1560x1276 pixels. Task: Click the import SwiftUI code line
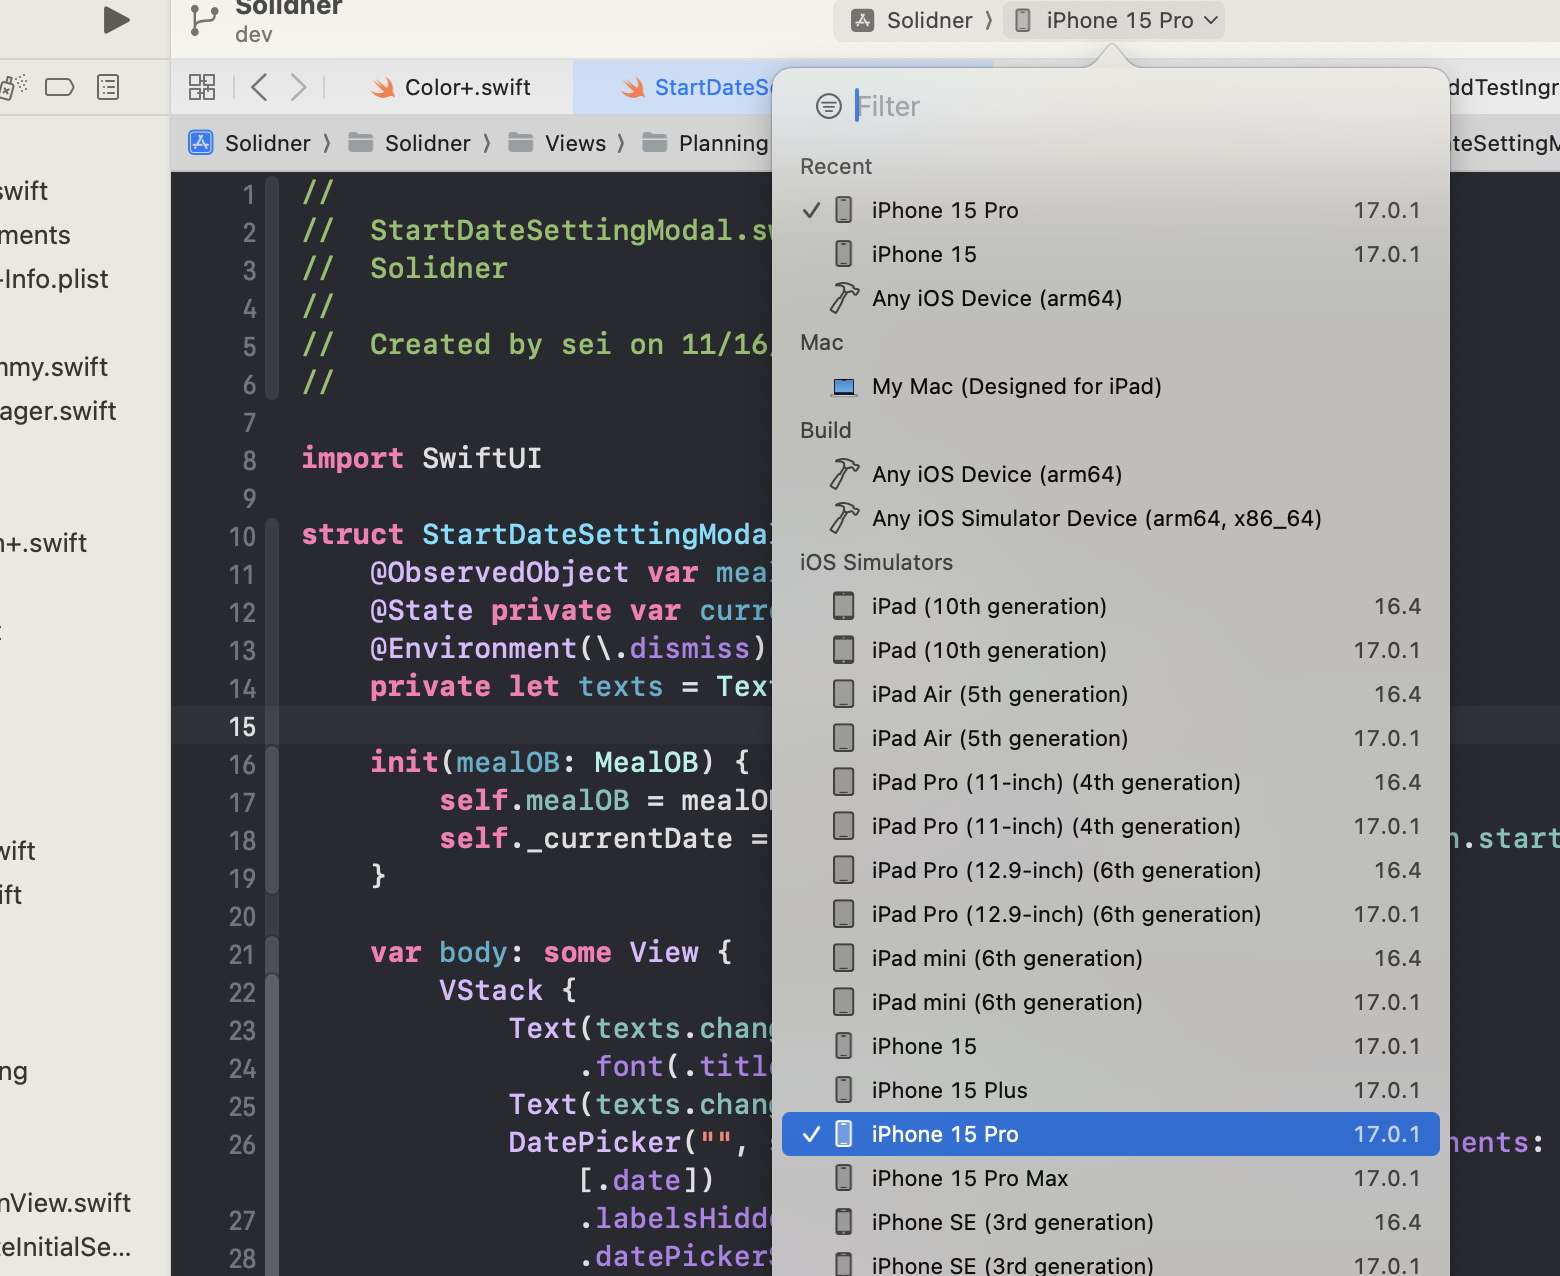(421, 459)
